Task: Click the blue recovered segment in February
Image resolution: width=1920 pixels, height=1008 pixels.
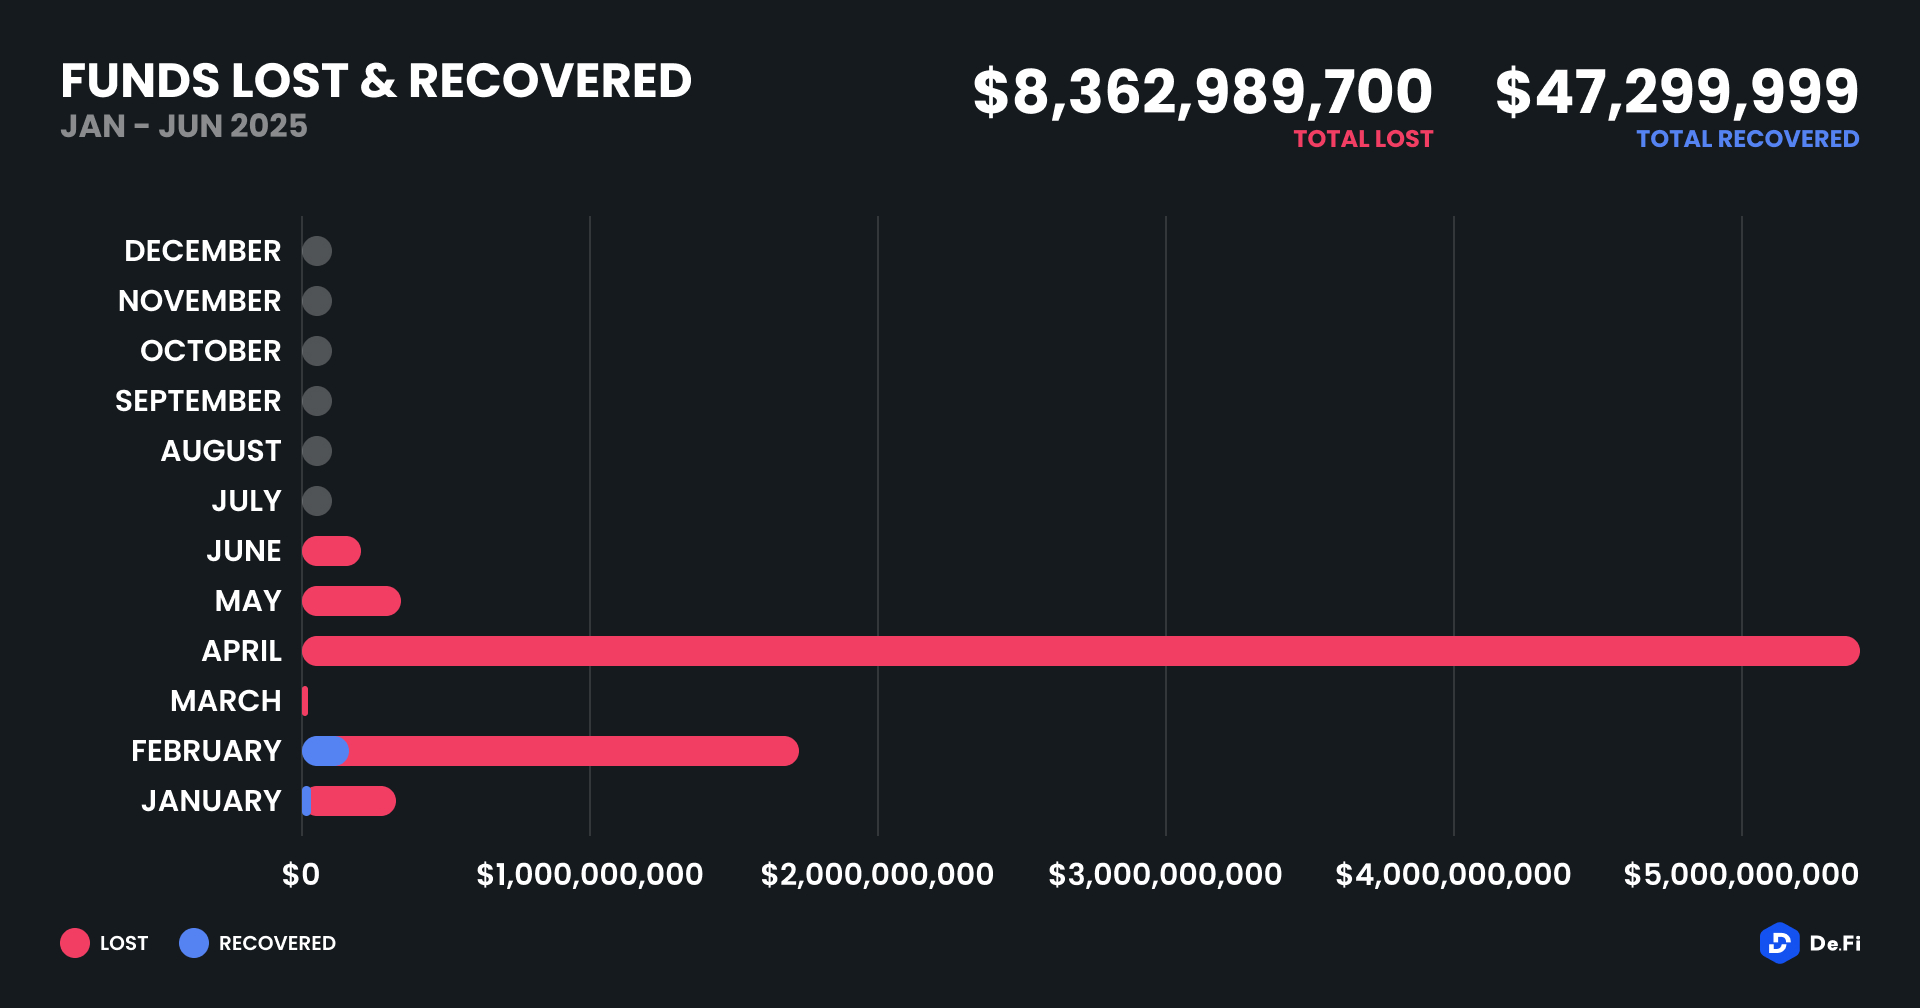Action: 324,751
